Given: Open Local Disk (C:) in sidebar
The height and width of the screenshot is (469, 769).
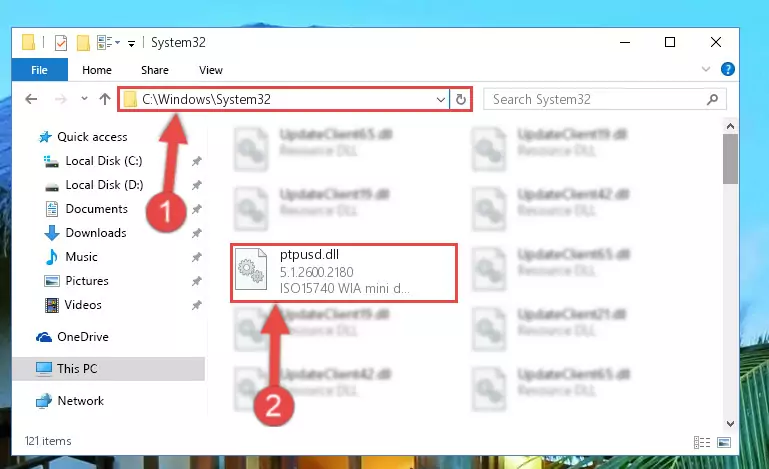Looking at the screenshot, I should [103, 161].
